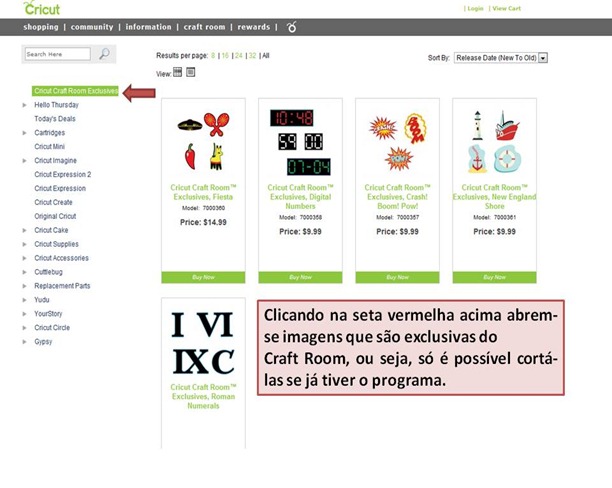
Task: Open Today's Deals category
Action: click(x=55, y=119)
